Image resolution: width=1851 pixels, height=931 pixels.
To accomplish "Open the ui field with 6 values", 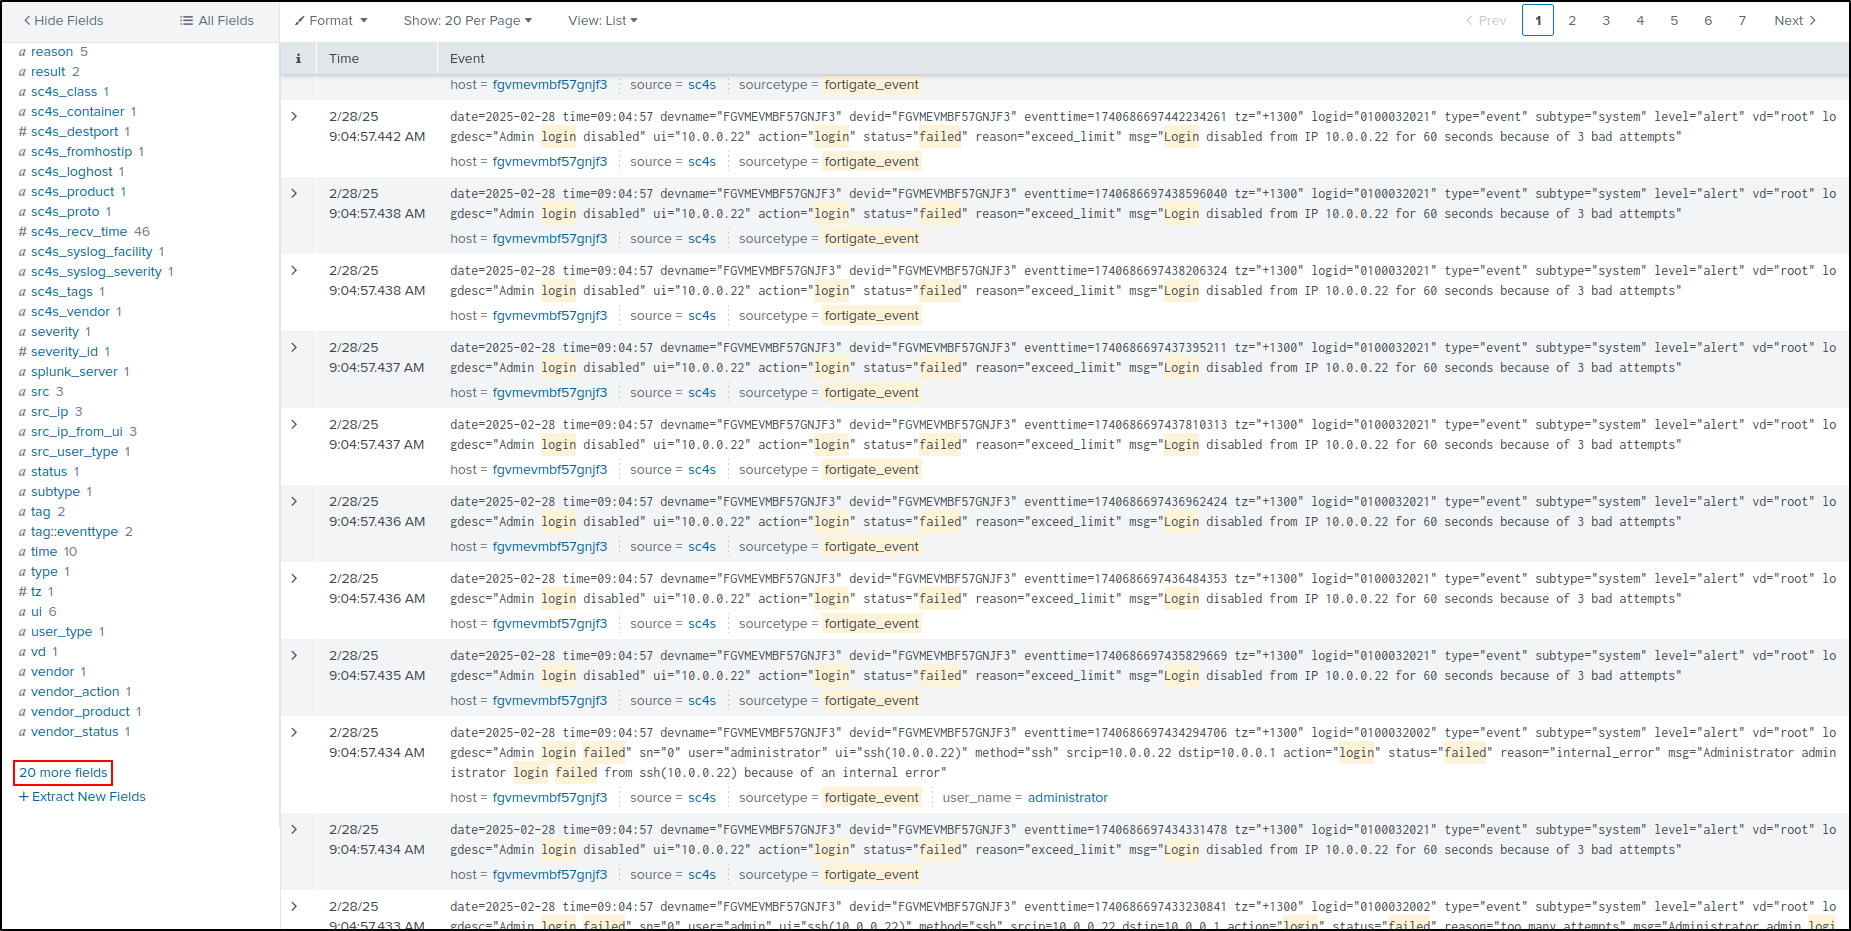I will [36, 612].
